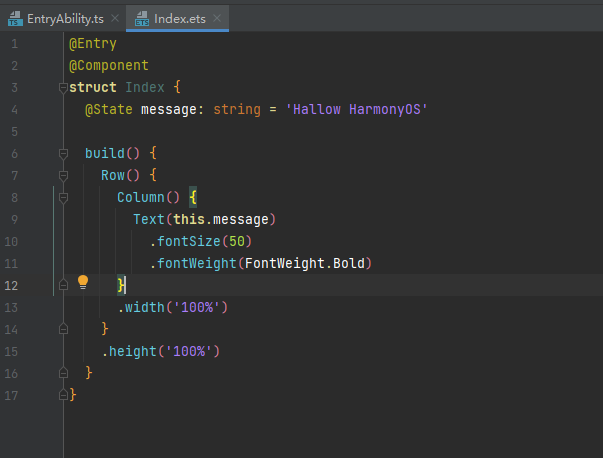Click the TS file icon on EntryAbility.ts tab
Image resolution: width=603 pixels, height=458 pixels.
pos(15,18)
